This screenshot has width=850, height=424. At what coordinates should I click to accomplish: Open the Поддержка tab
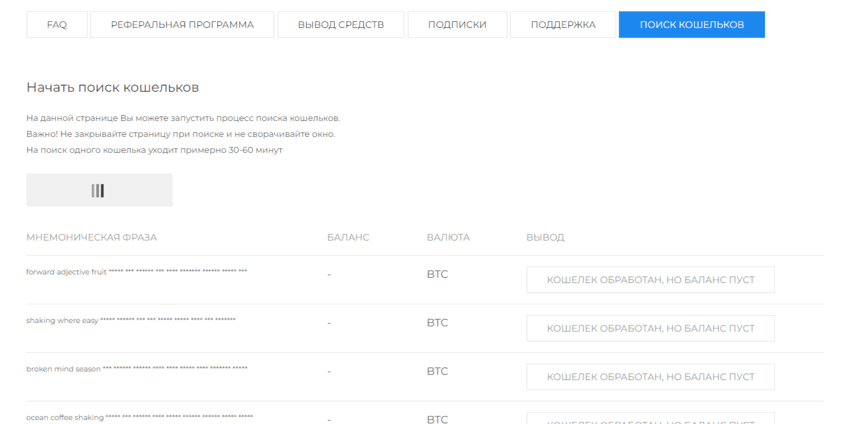click(x=563, y=25)
